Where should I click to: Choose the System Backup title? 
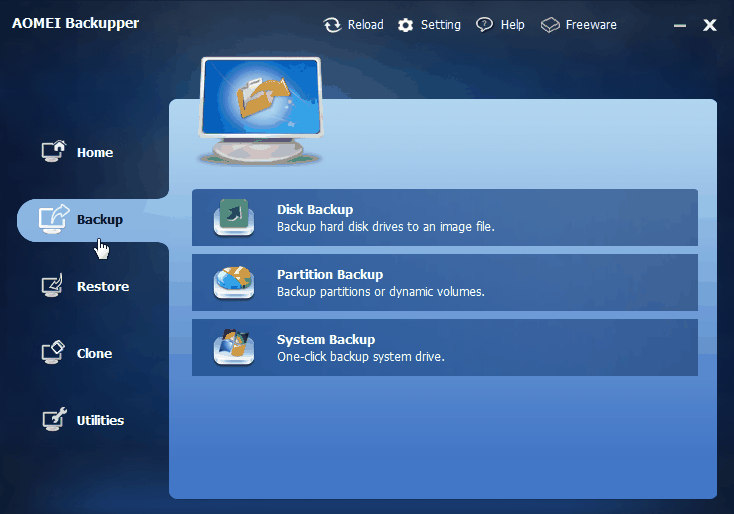[x=326, y=340]
